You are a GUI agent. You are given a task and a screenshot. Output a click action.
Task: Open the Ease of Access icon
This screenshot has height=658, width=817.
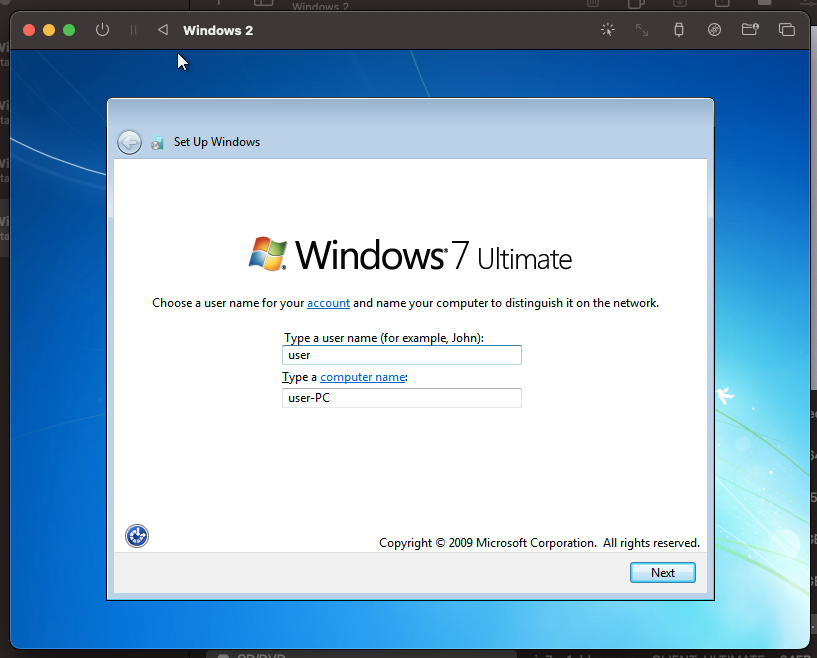click(137, 536)
